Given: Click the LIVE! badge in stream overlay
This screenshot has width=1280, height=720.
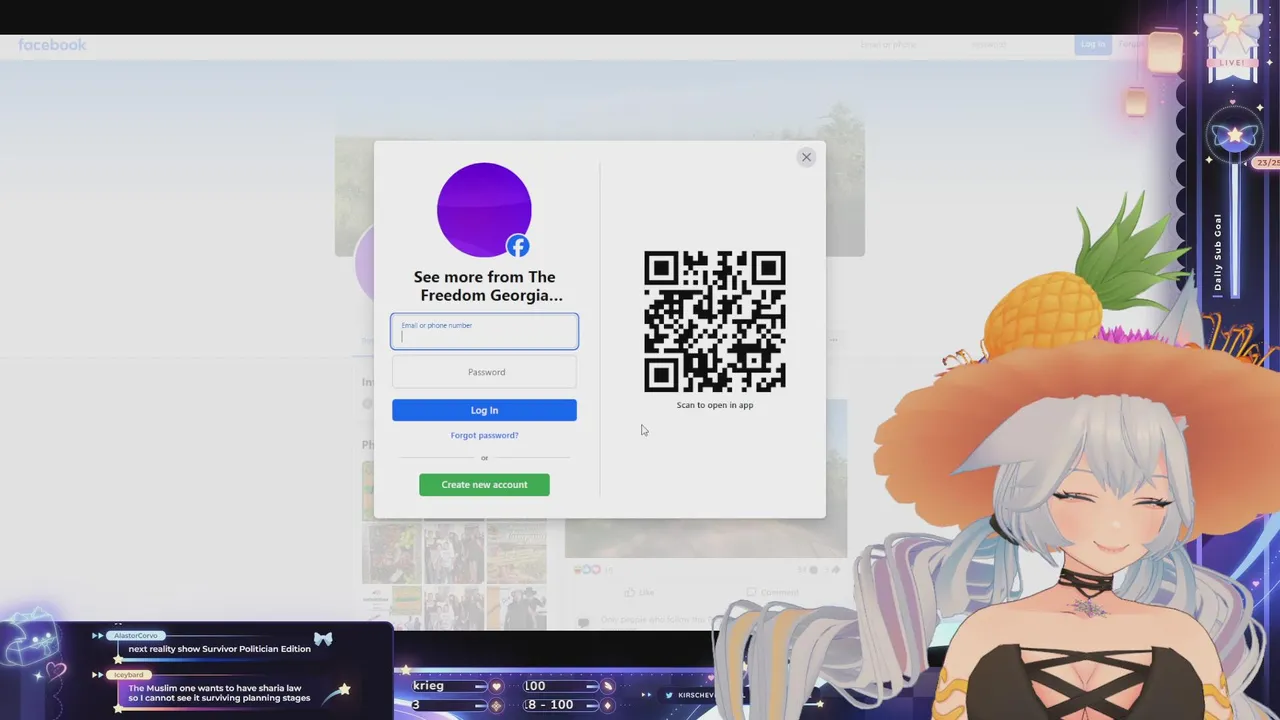Looking at the screenshot, I should click(x=1232, y=62).
